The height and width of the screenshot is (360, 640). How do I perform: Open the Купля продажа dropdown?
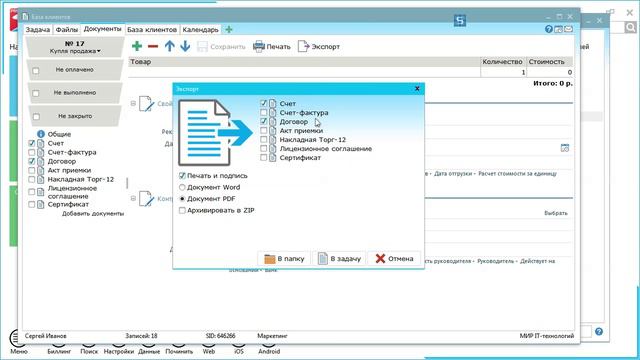click(75, 51)
